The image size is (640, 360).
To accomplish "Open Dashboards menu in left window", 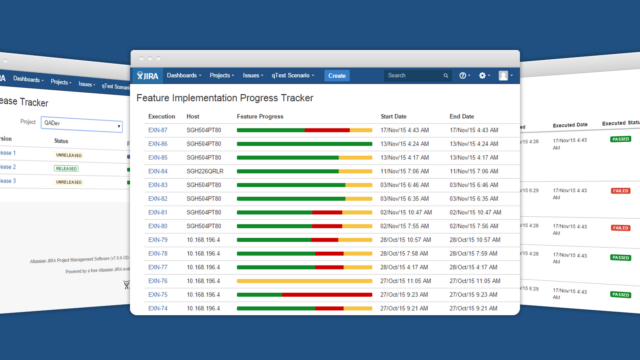I will pos(28,80).
